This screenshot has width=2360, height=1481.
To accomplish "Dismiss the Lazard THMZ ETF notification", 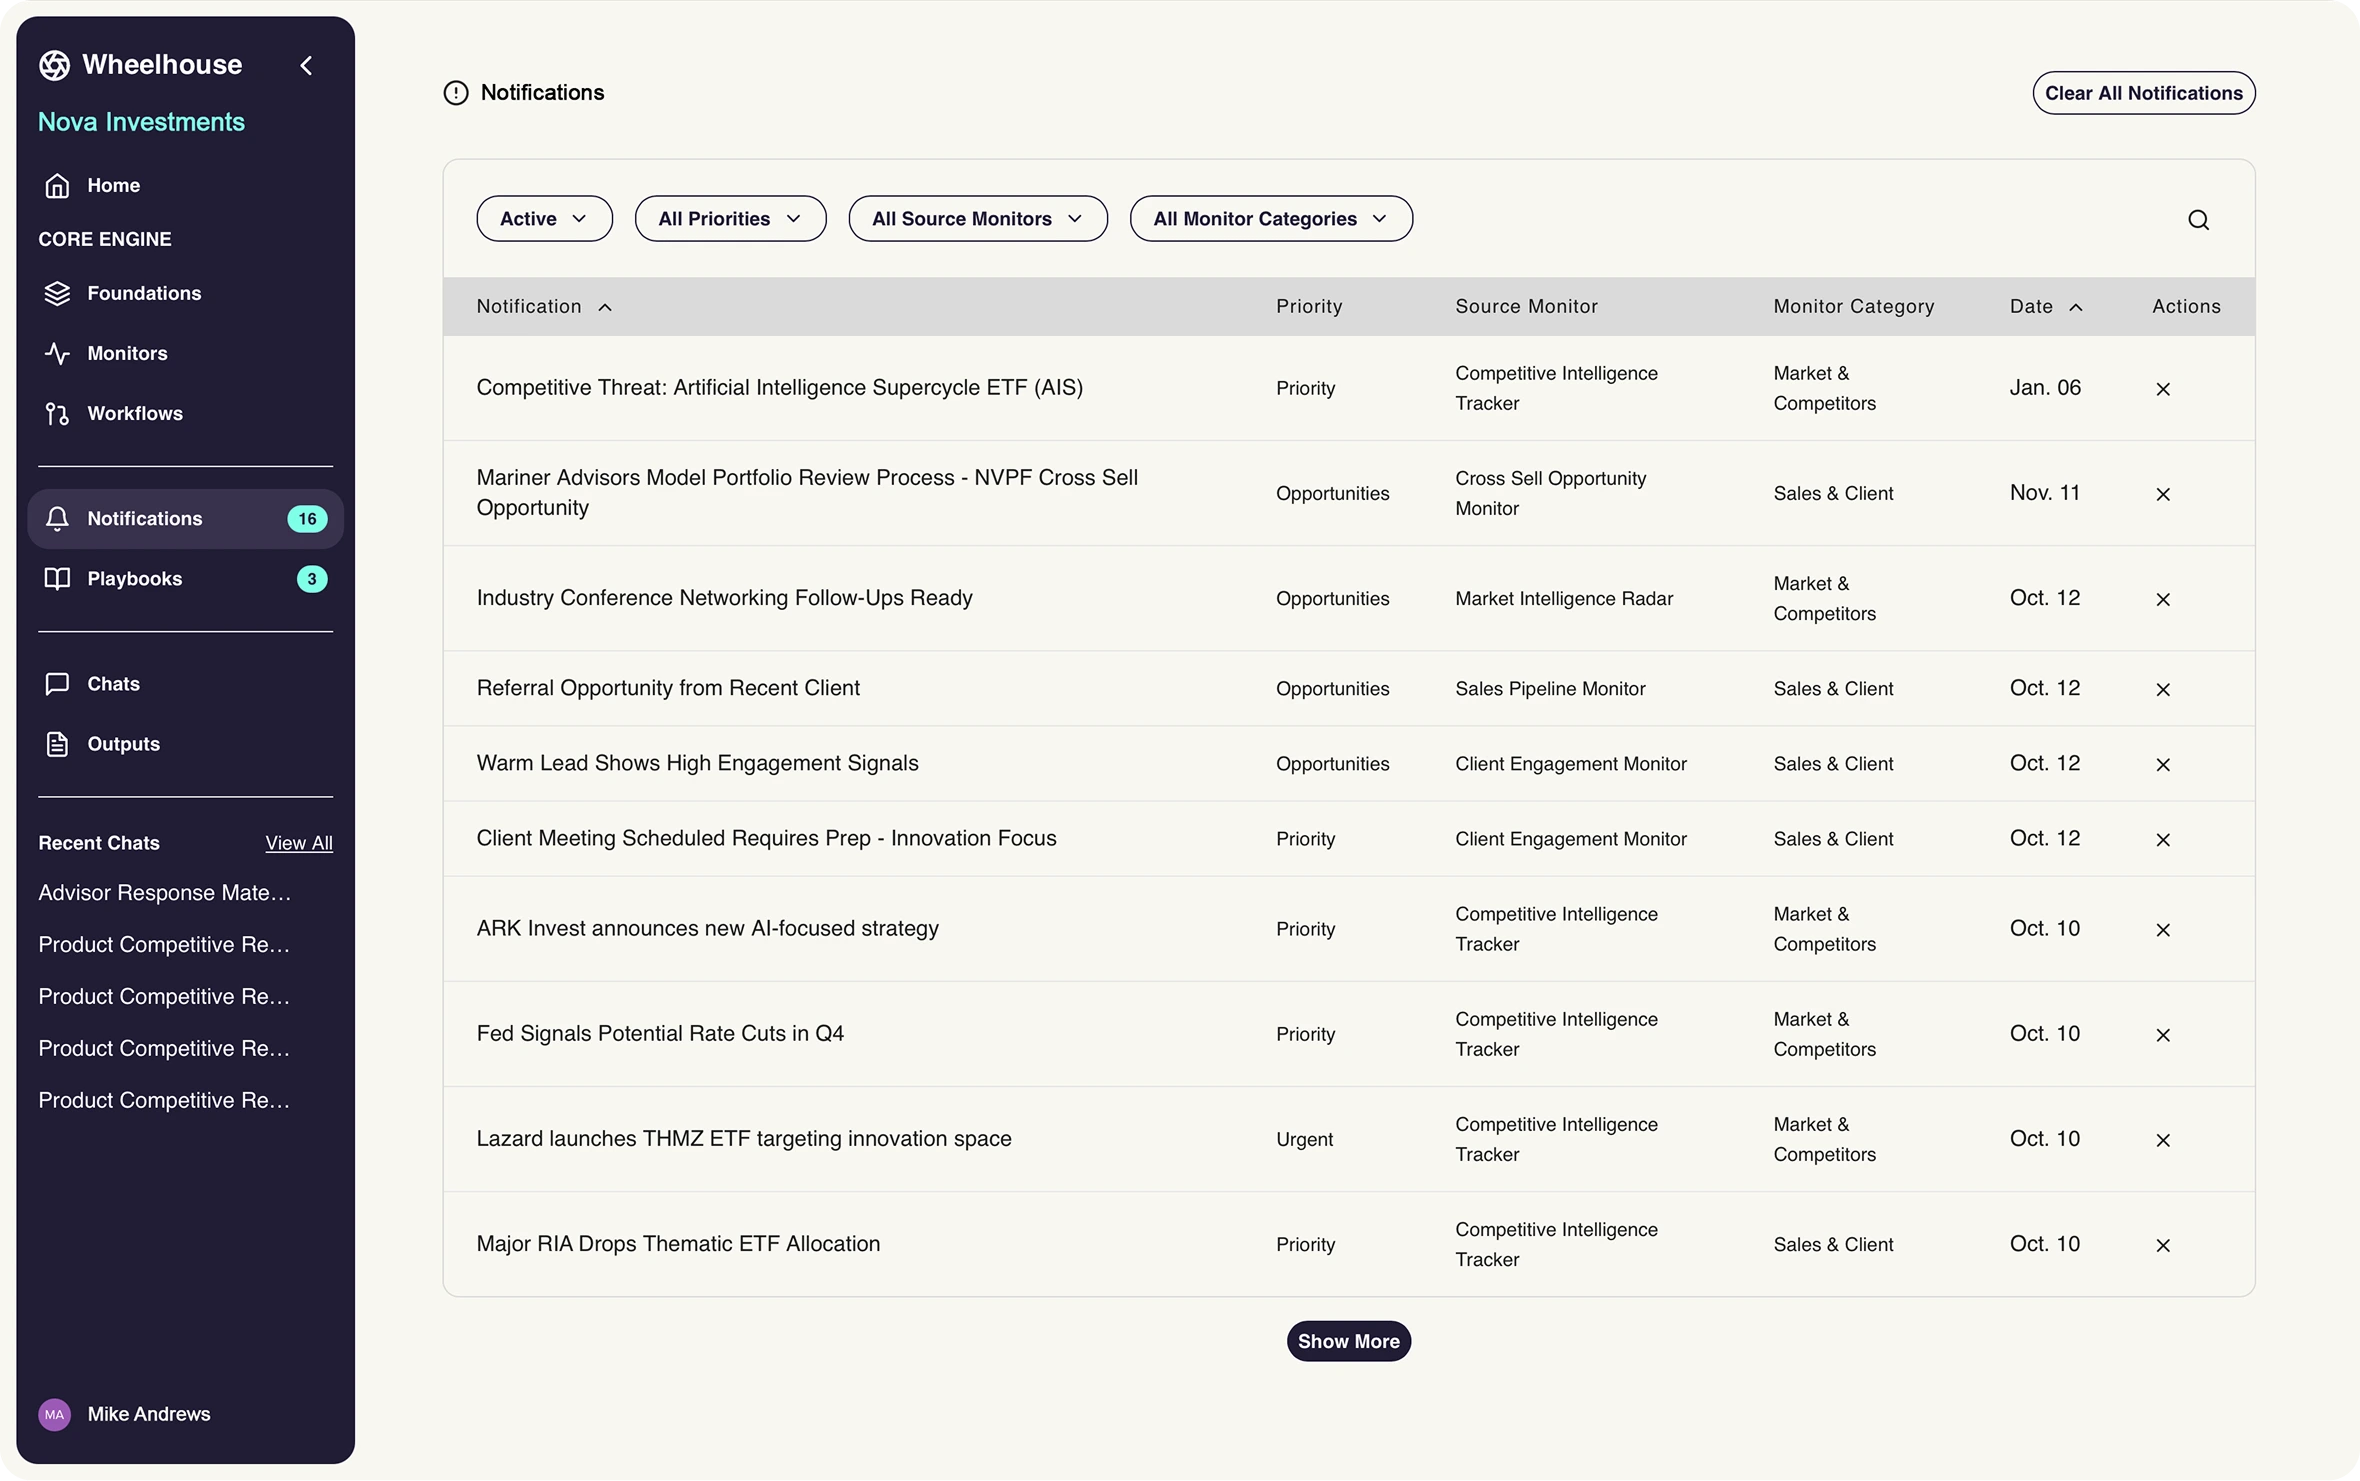I will 2162,1140.
